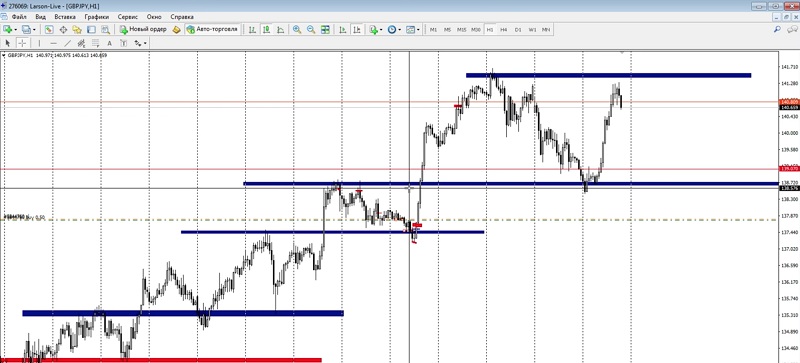Image resolution: width=800 pixels, height=363 pixels.
Task: Open the Templates icon
Action: (410, 30)
